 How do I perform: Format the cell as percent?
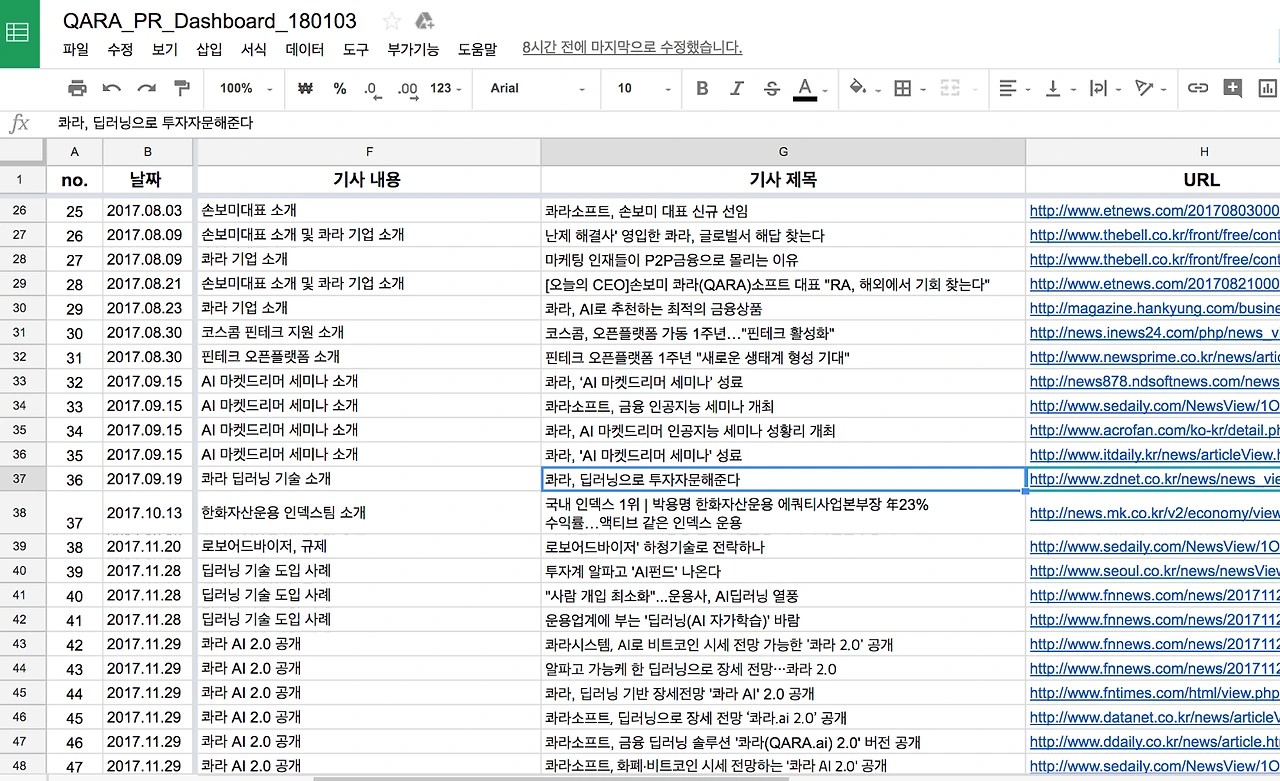pos(340,88)
